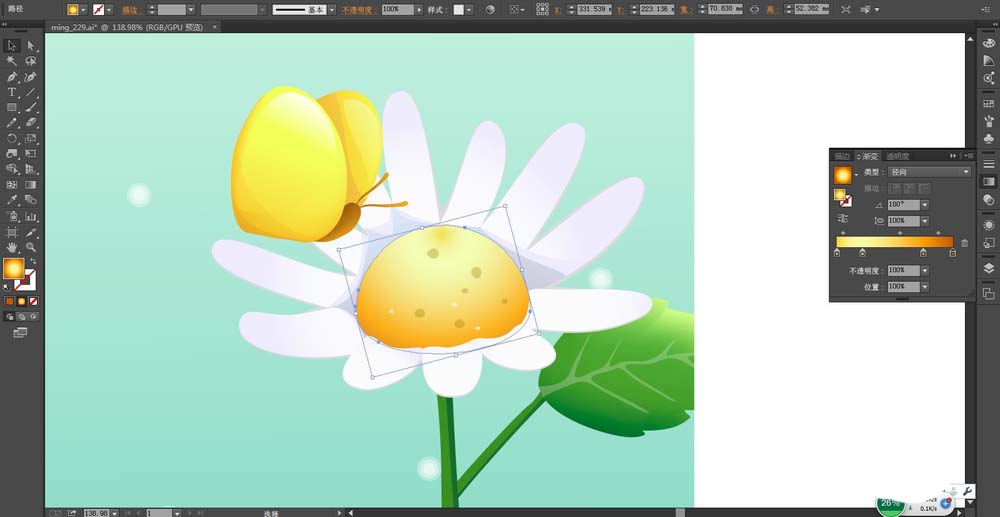The image size is (1000, 517).
Task: Switch to the 描边 (Stroke) panel tab
Action: [842, 156]
